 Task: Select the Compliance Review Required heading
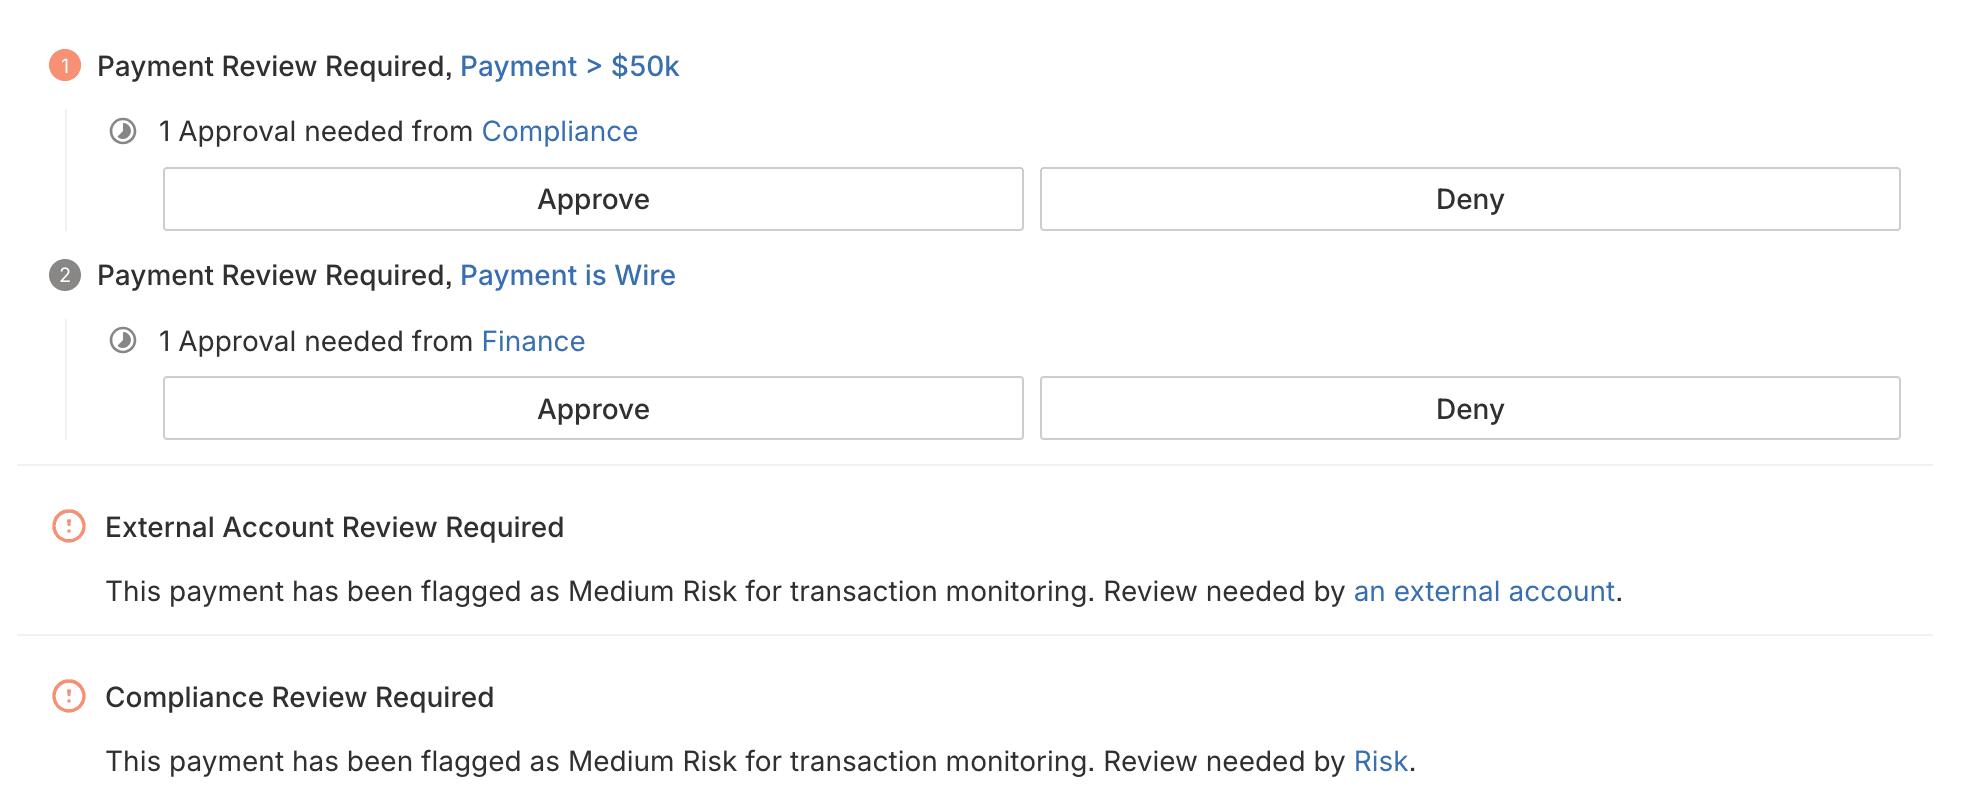pyautogui.click(x=300, y=697)
